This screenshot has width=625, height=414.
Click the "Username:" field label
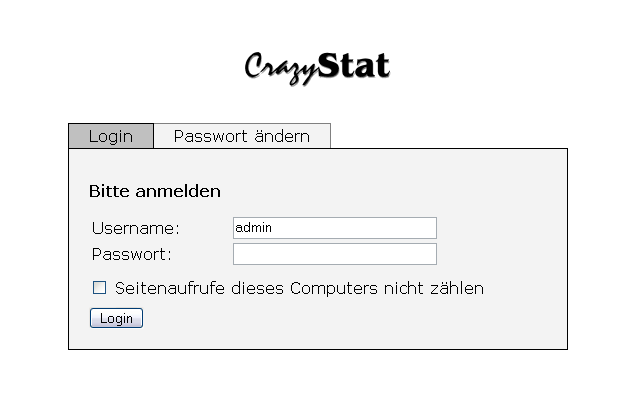pyautogui.click(x=136, y=228)
